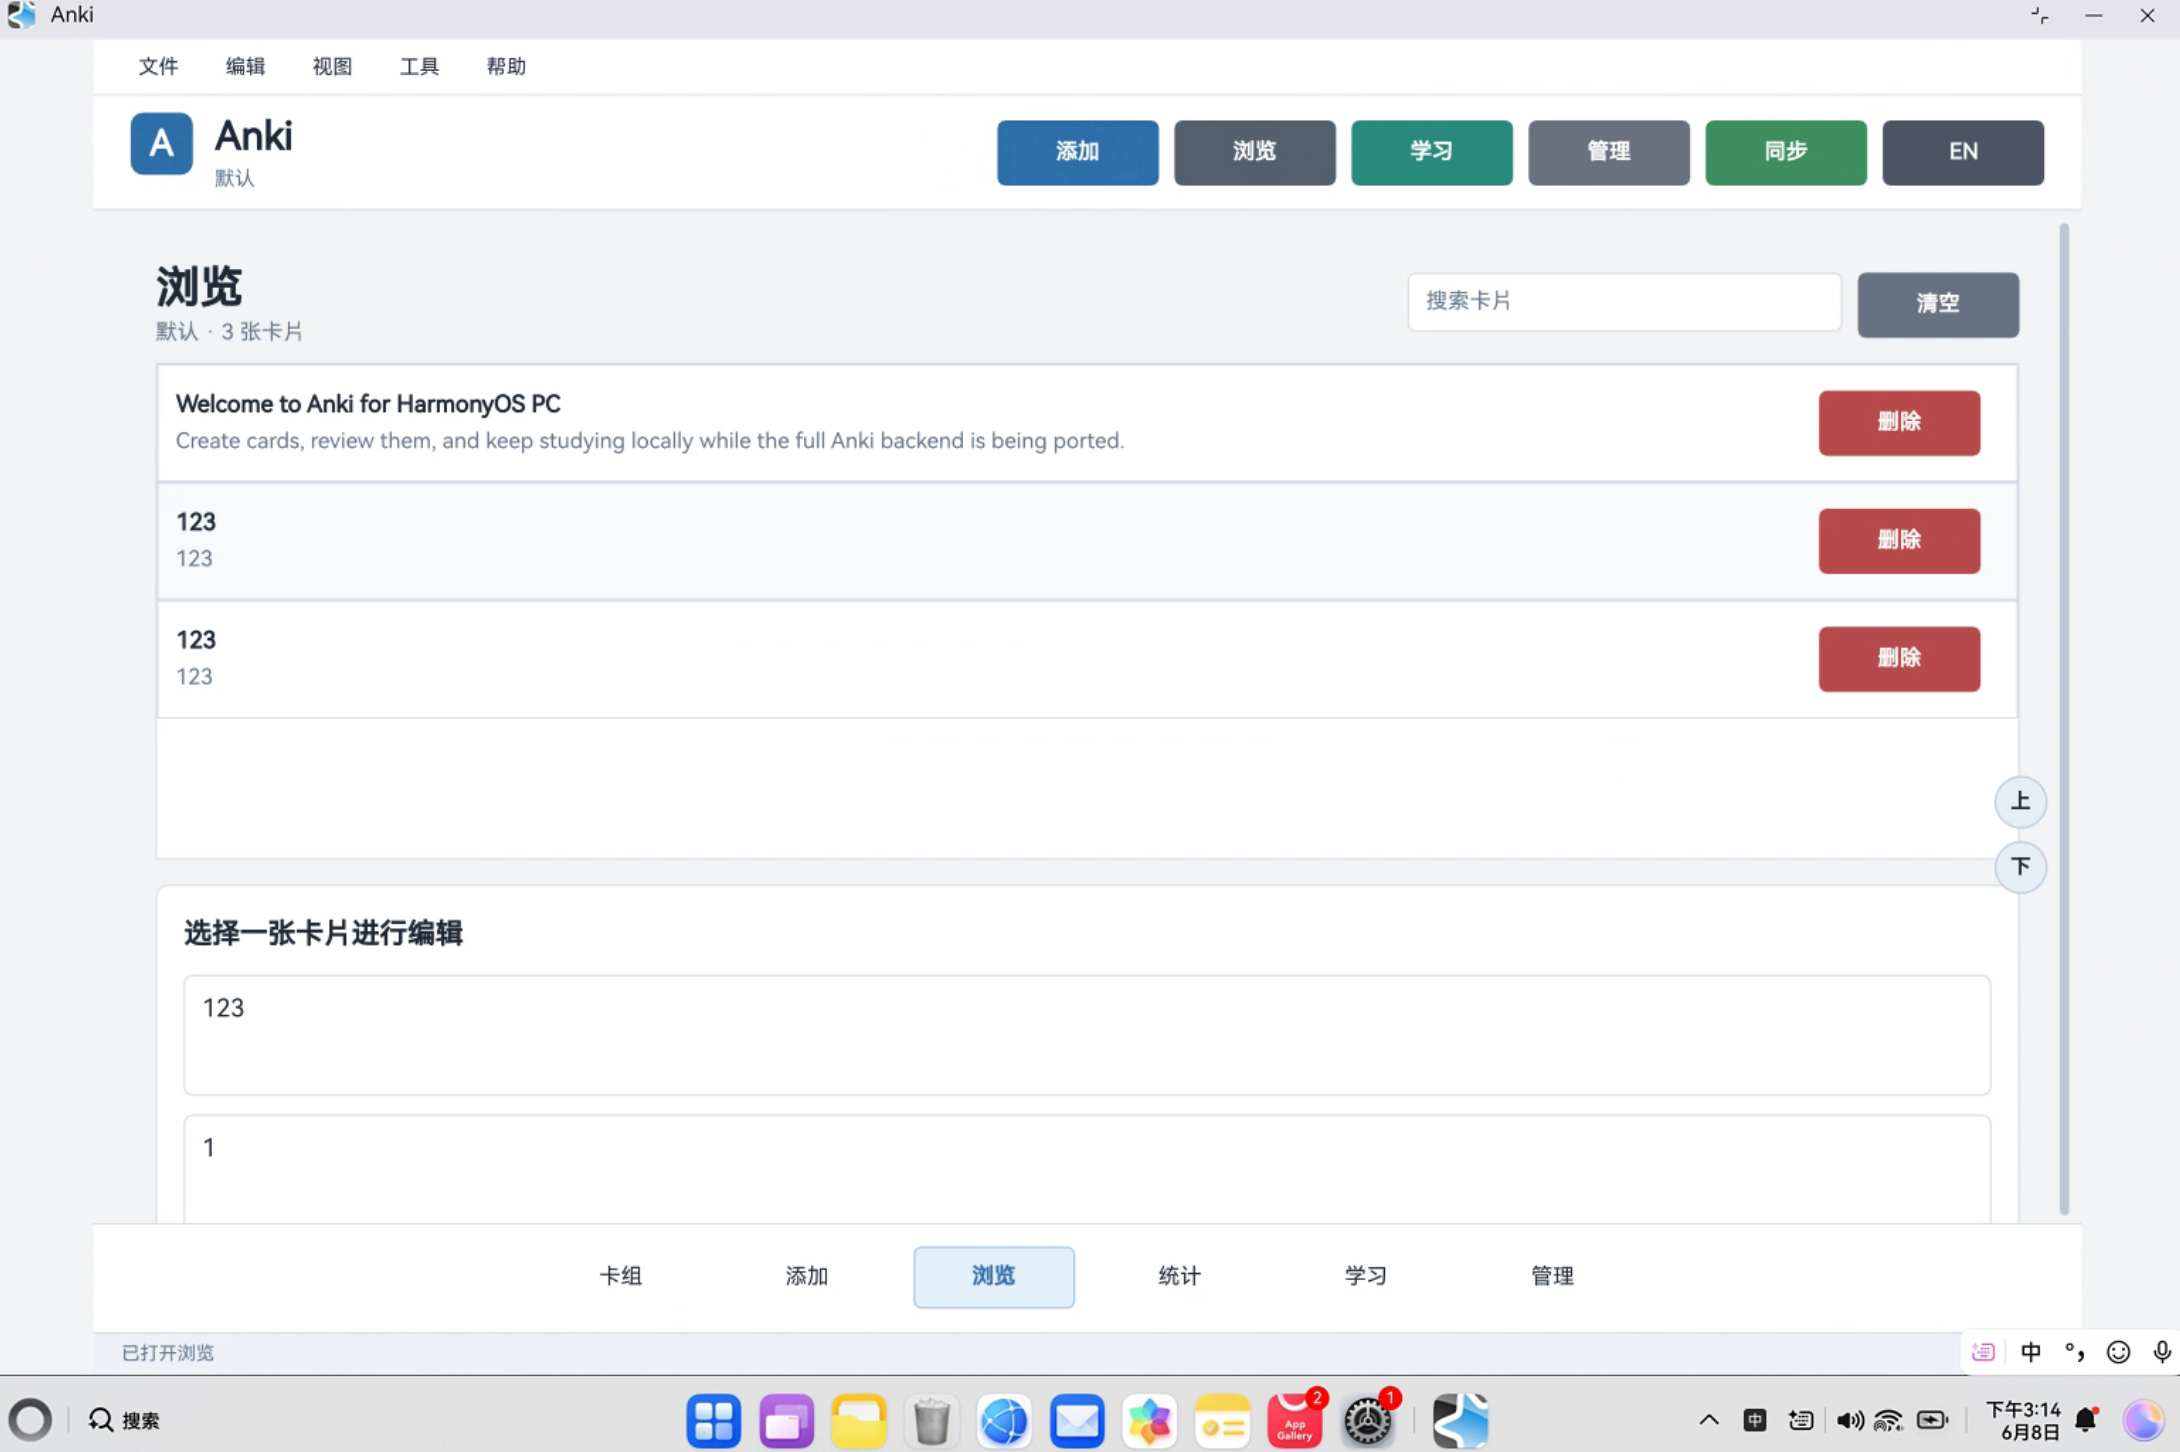2180x1452 pixels.
Task: Switch to the 管理 bottom tab
Action: [x=1553, y=1276]
